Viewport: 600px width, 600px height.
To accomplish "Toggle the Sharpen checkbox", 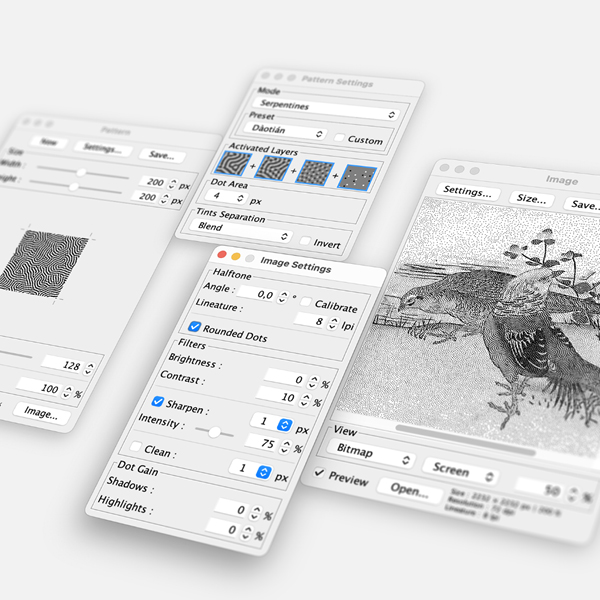I will click(157, 401).
